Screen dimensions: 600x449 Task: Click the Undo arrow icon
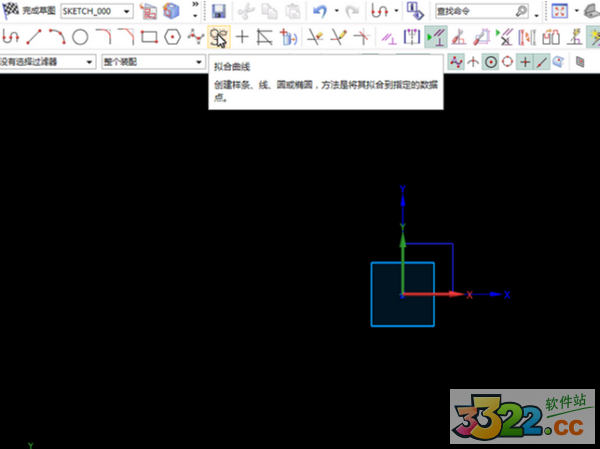(x=319, y=11)
